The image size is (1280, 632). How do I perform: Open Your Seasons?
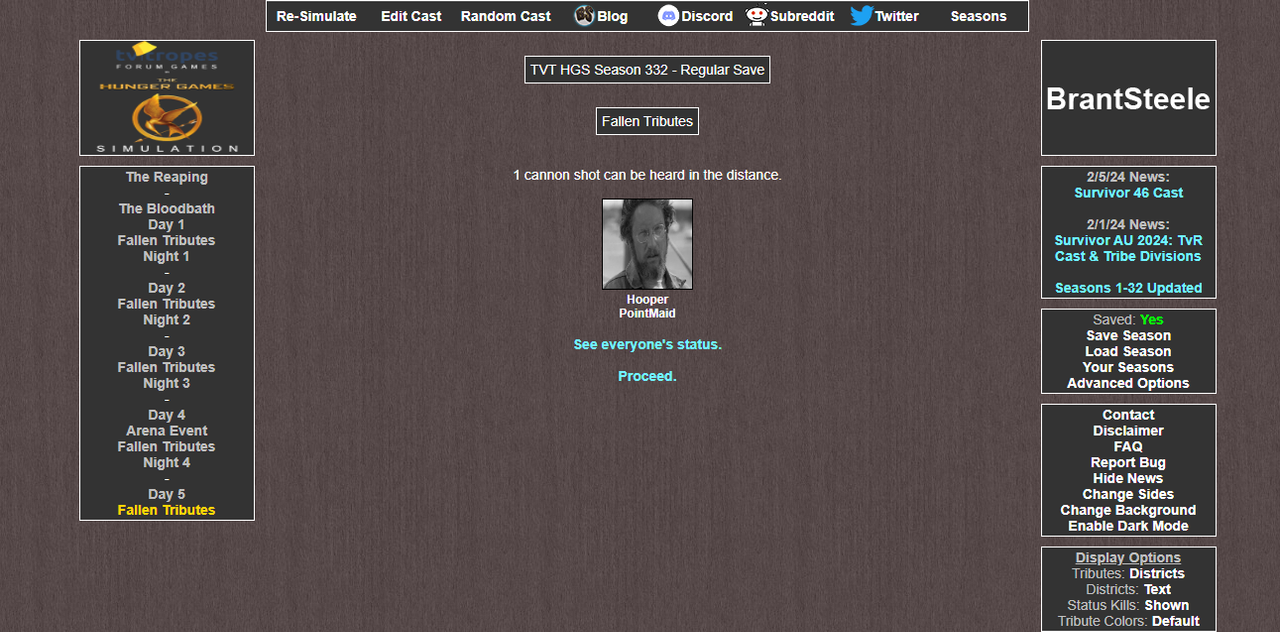click(1128, 367)
